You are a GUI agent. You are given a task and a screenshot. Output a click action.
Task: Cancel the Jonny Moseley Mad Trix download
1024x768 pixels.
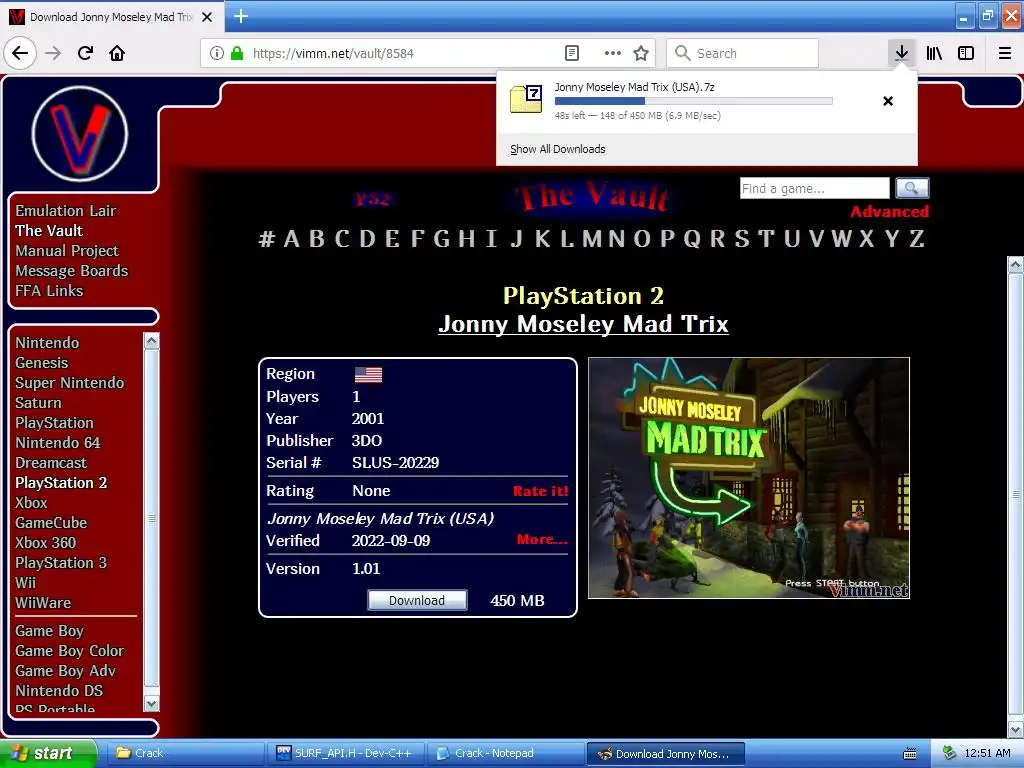tap(888, 101)
